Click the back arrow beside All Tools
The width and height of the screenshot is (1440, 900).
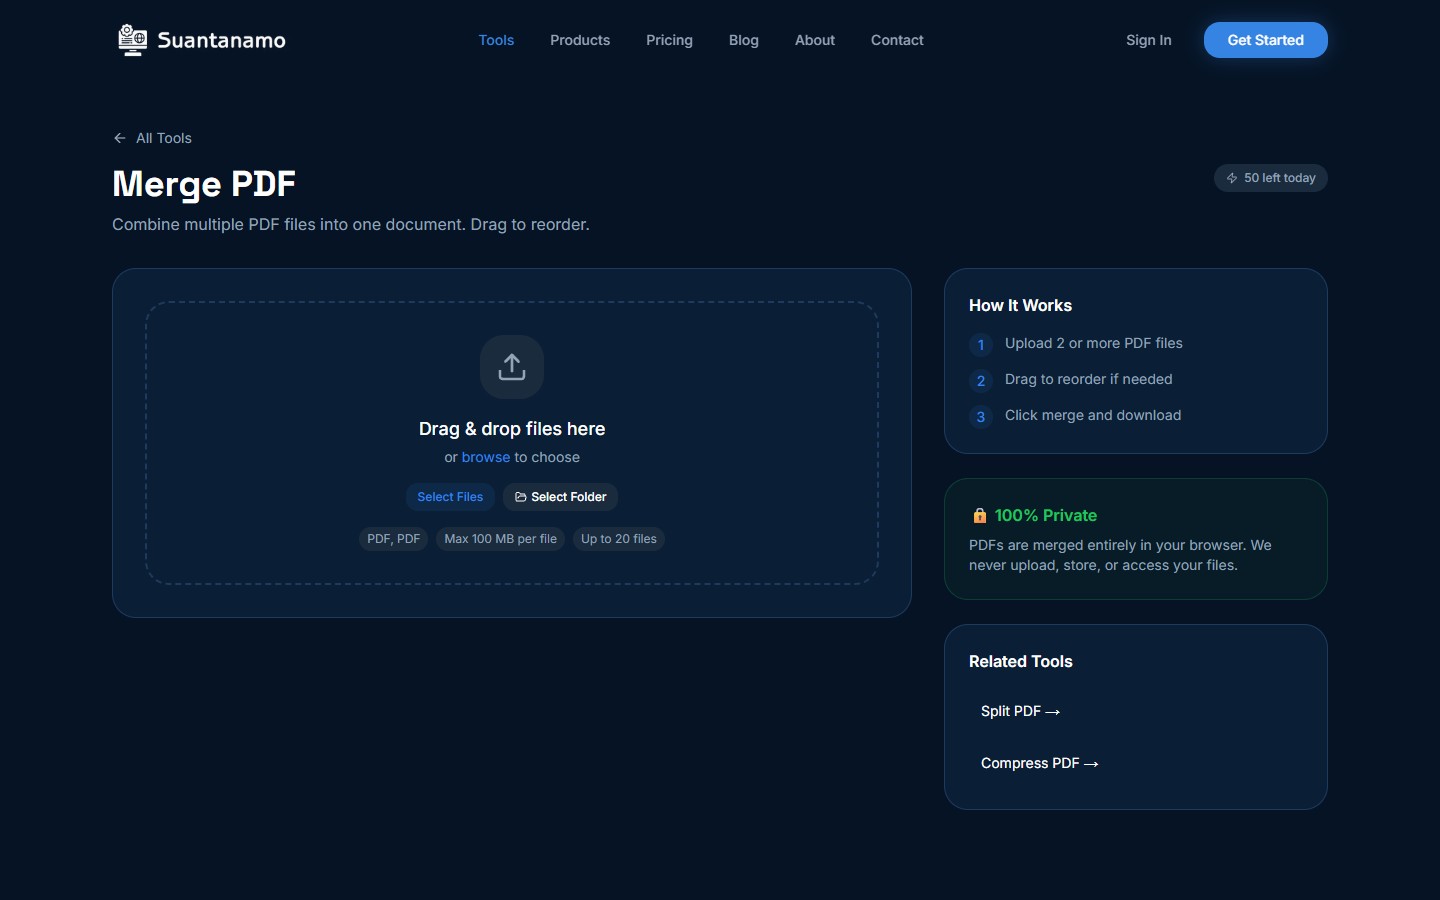click(120, 138)
